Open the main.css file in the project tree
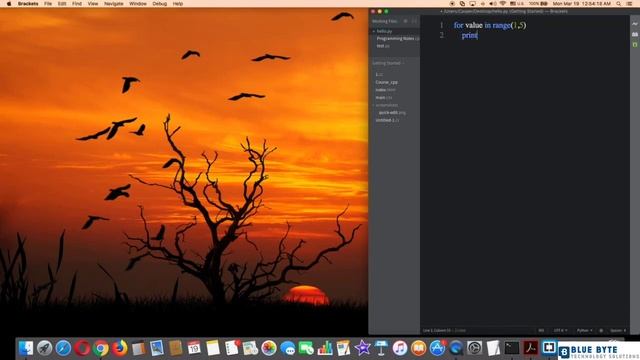Image resolution: width=640 pixels, height=360 pixels. (384, 97)
